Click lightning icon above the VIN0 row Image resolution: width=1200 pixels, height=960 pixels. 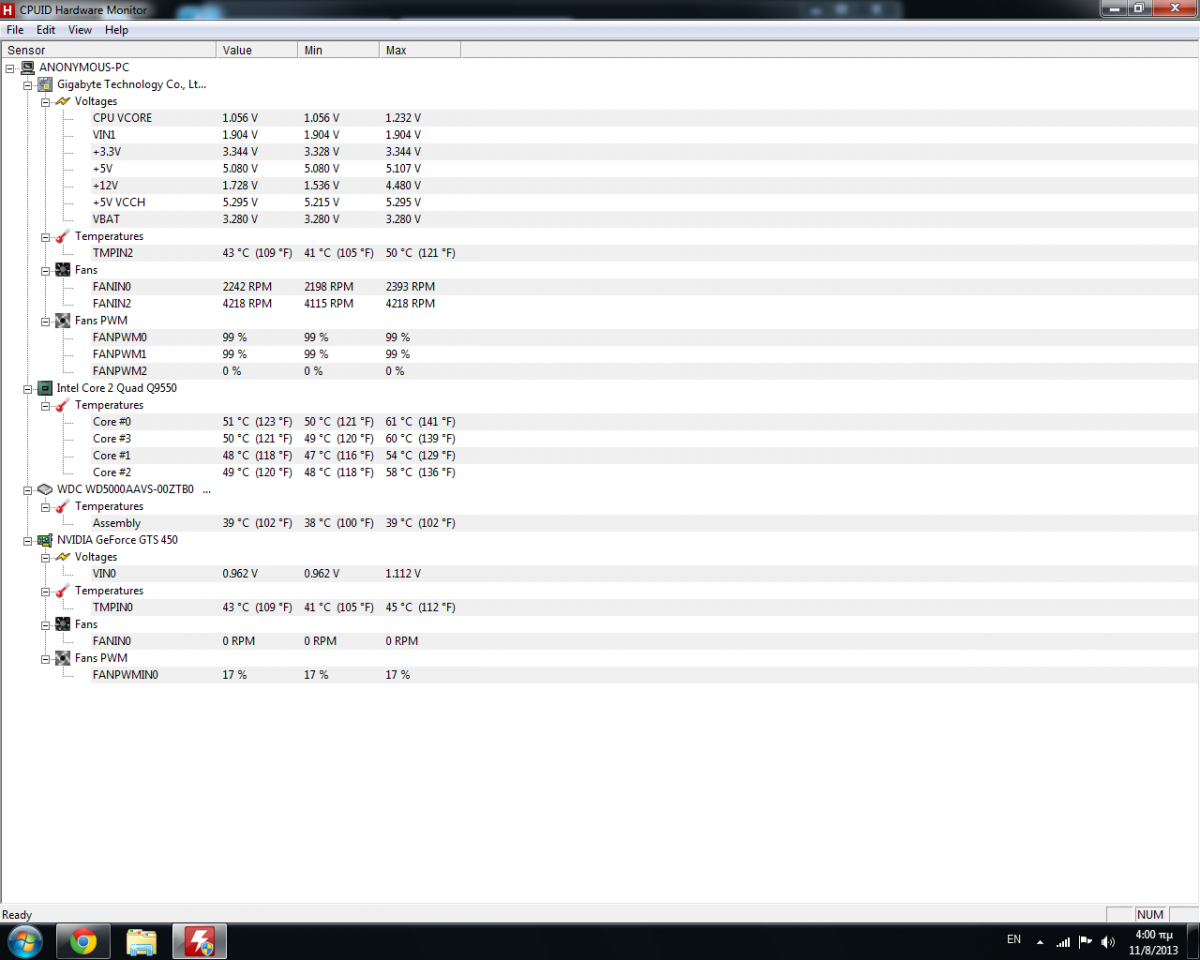[x=62, y=557]
